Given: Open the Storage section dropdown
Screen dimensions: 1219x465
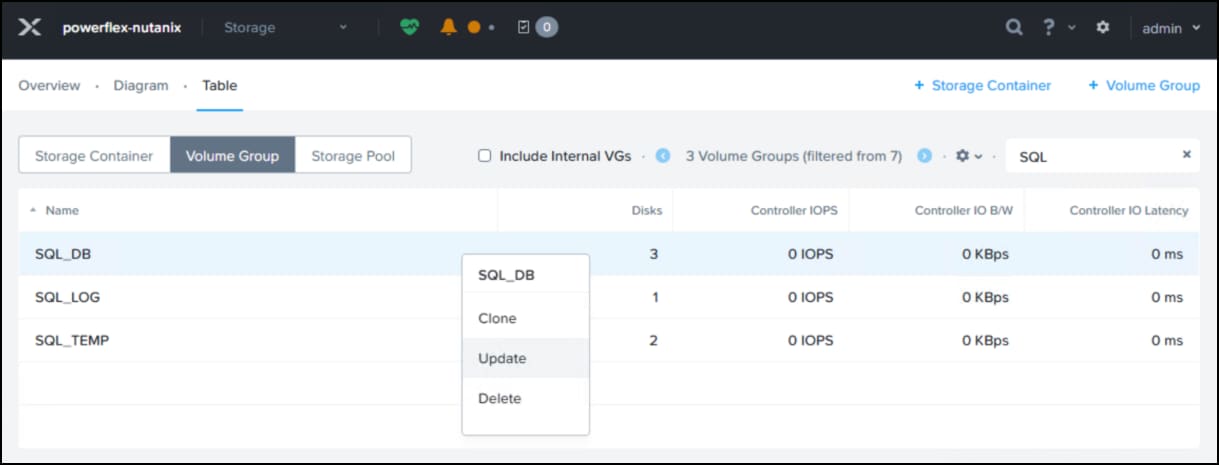Looking at the screenshot, I should [x=285, y=28].
